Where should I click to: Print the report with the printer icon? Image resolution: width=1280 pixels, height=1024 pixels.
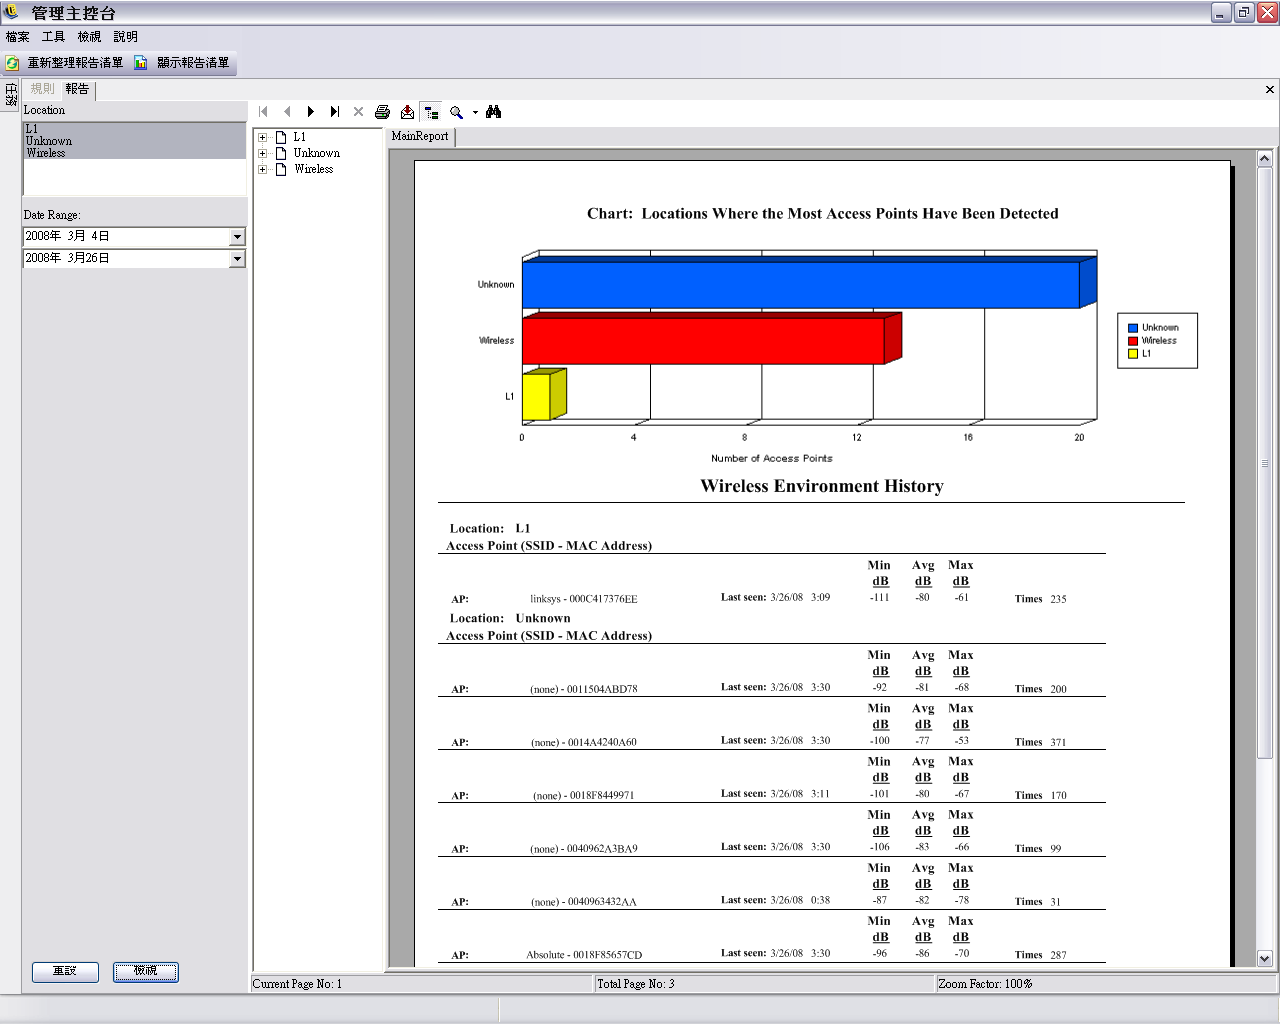click(382, 112)
